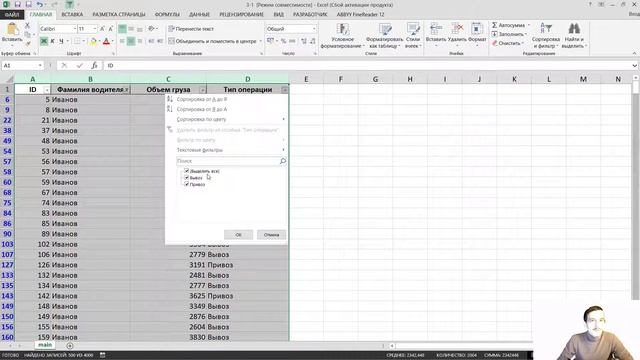The height and width of the screenshot is (360, 640).
Task: Click center horizontal align toggle
Action: (131, 41)
